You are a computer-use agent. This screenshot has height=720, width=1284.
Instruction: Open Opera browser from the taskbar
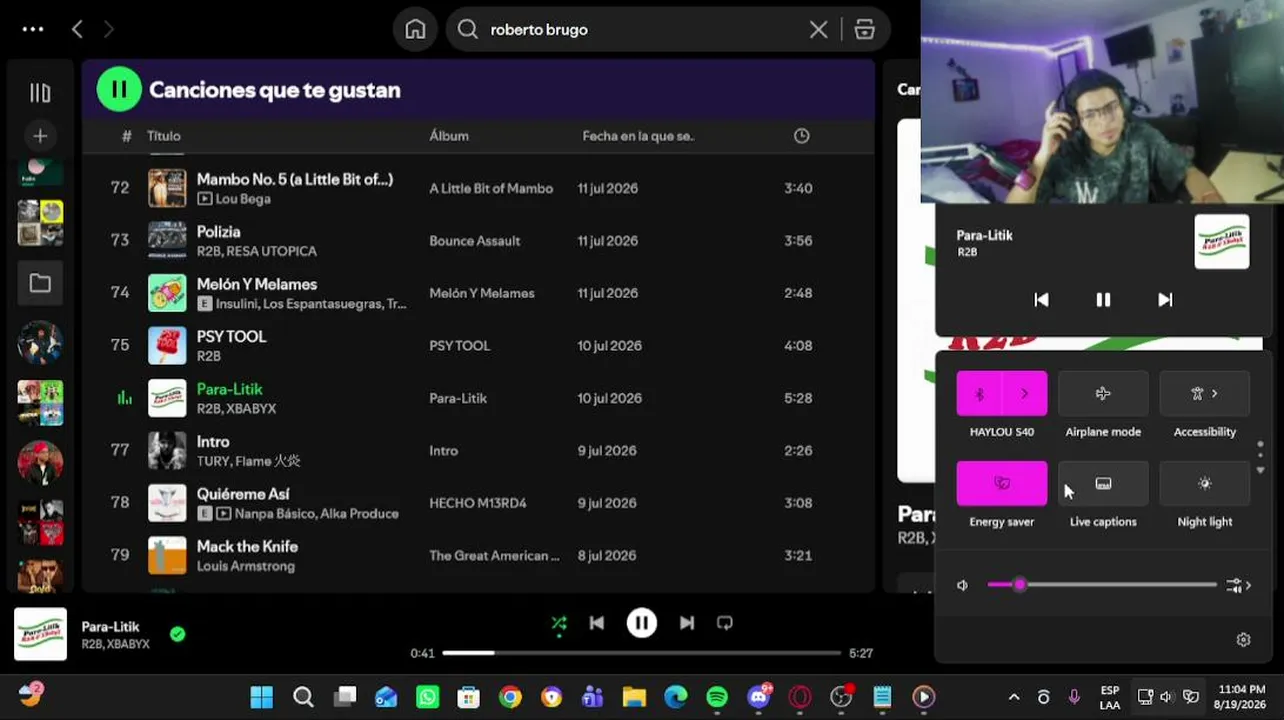(799, 697)
